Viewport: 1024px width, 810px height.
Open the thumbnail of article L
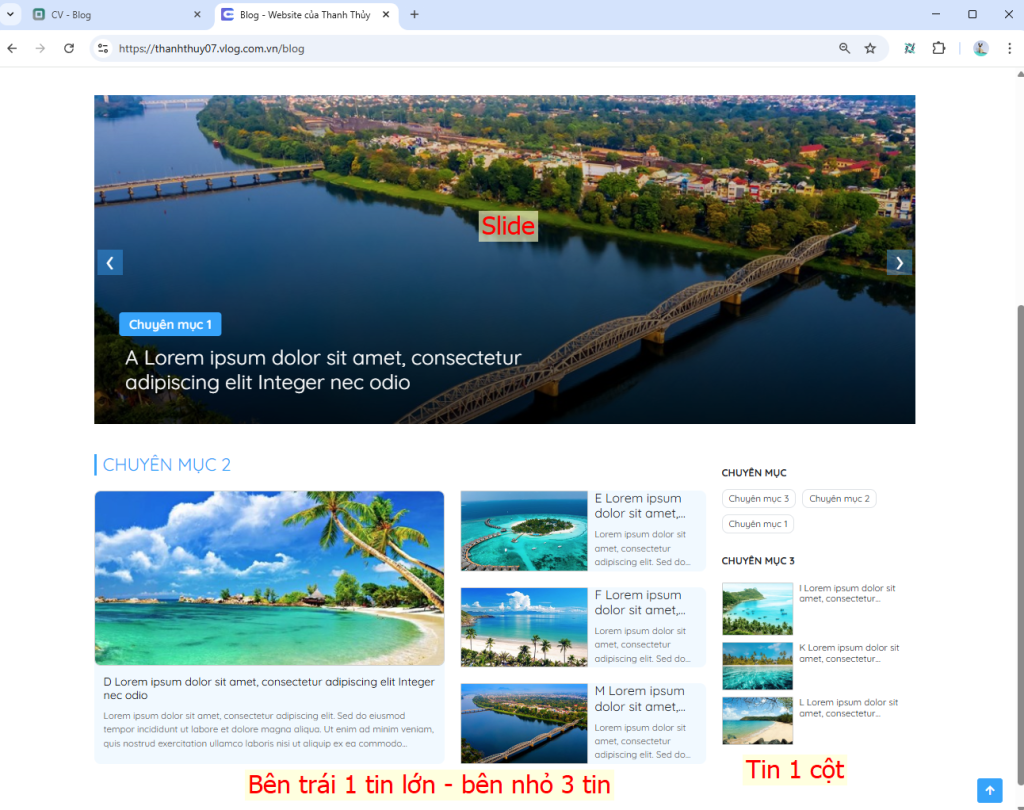pos(758,721)
